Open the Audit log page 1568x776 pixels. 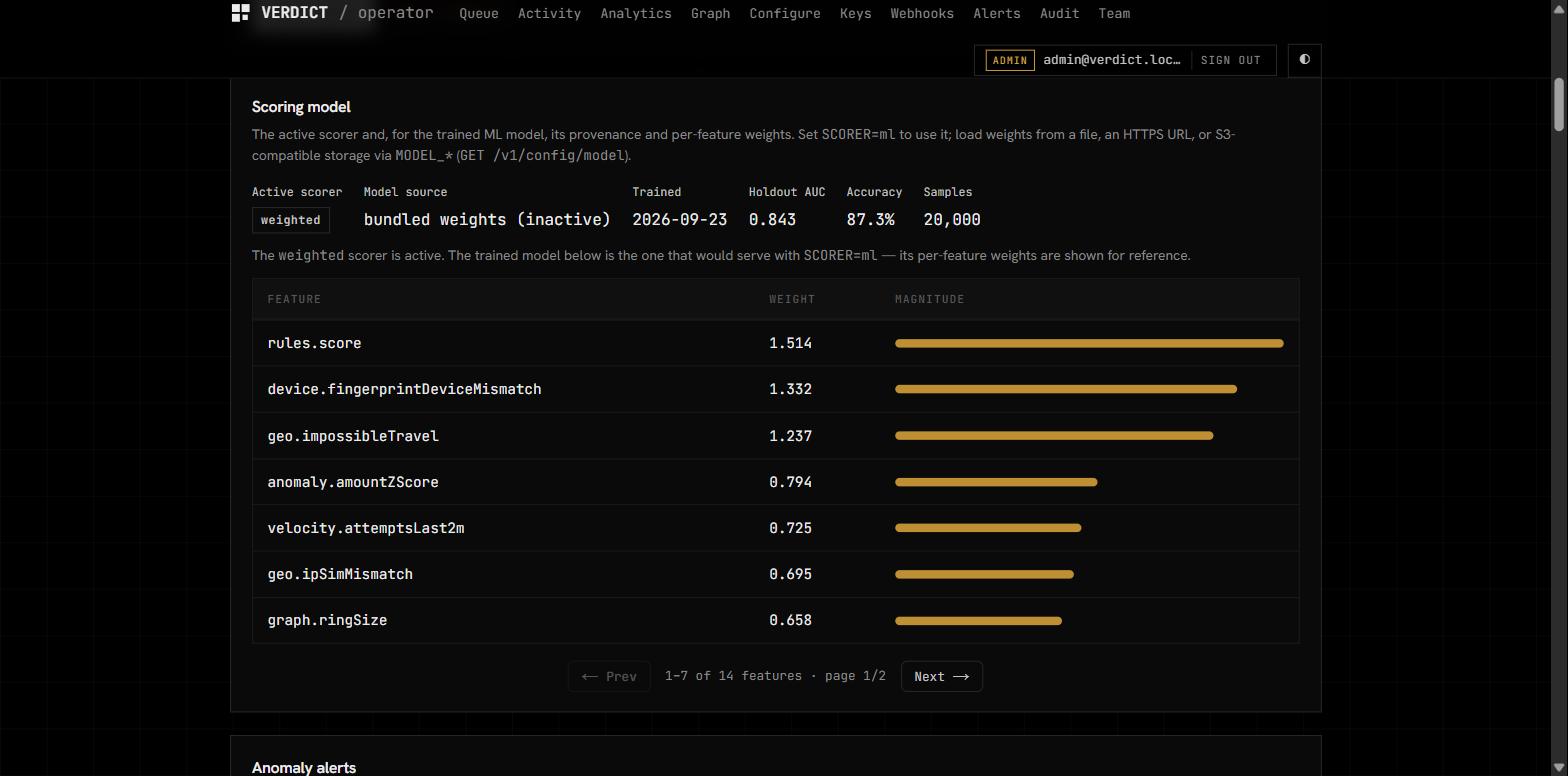(x=1059, y=14)
